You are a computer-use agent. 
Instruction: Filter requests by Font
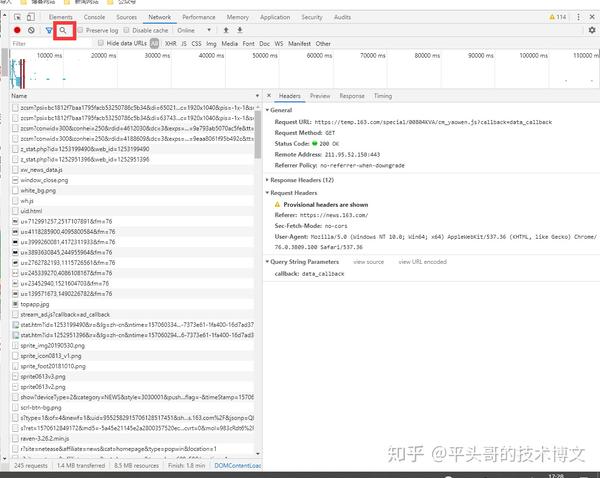(x=248, y=44)
